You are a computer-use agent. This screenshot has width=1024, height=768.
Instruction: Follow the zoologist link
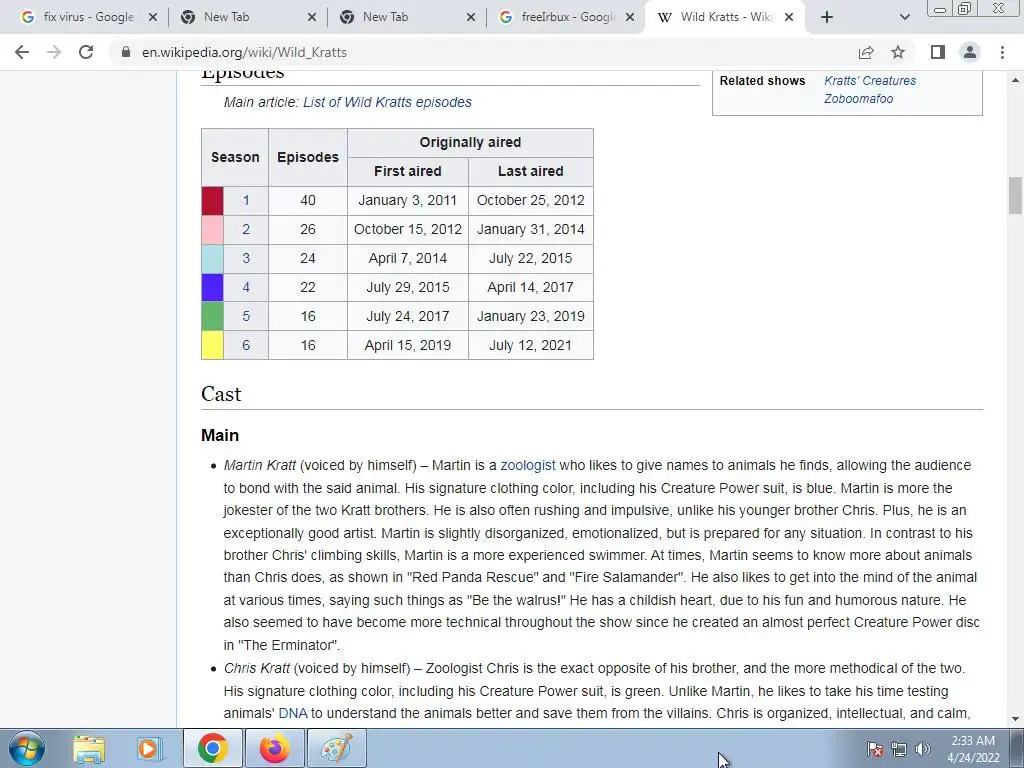[528, 465]
